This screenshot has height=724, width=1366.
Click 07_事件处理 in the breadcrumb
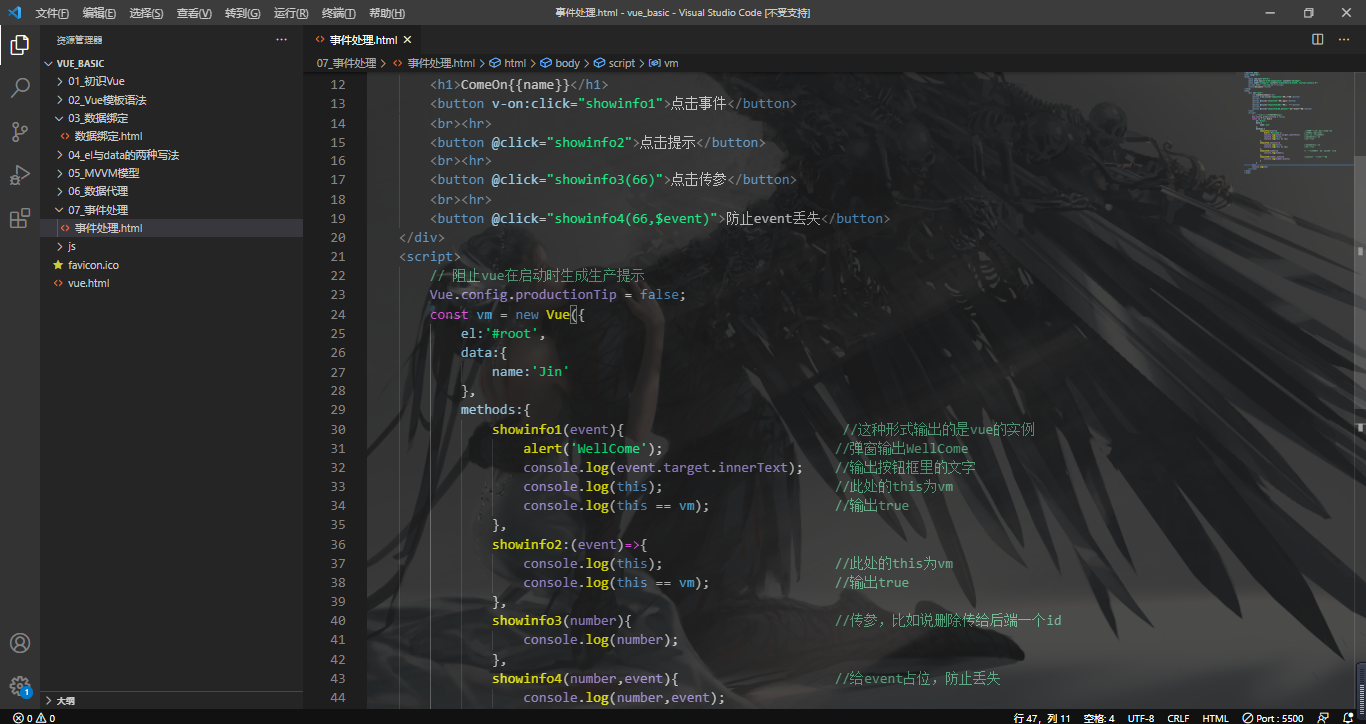pyautogui.click(x=346, y=63)
